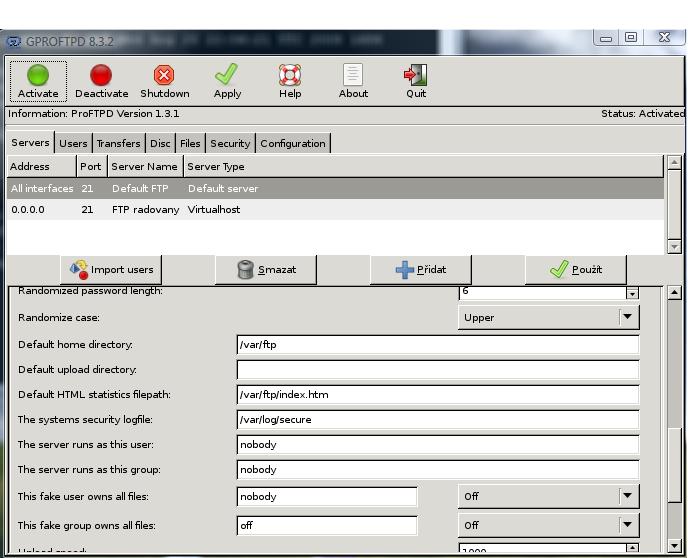Click the green Activate icon

pos(38,75)
